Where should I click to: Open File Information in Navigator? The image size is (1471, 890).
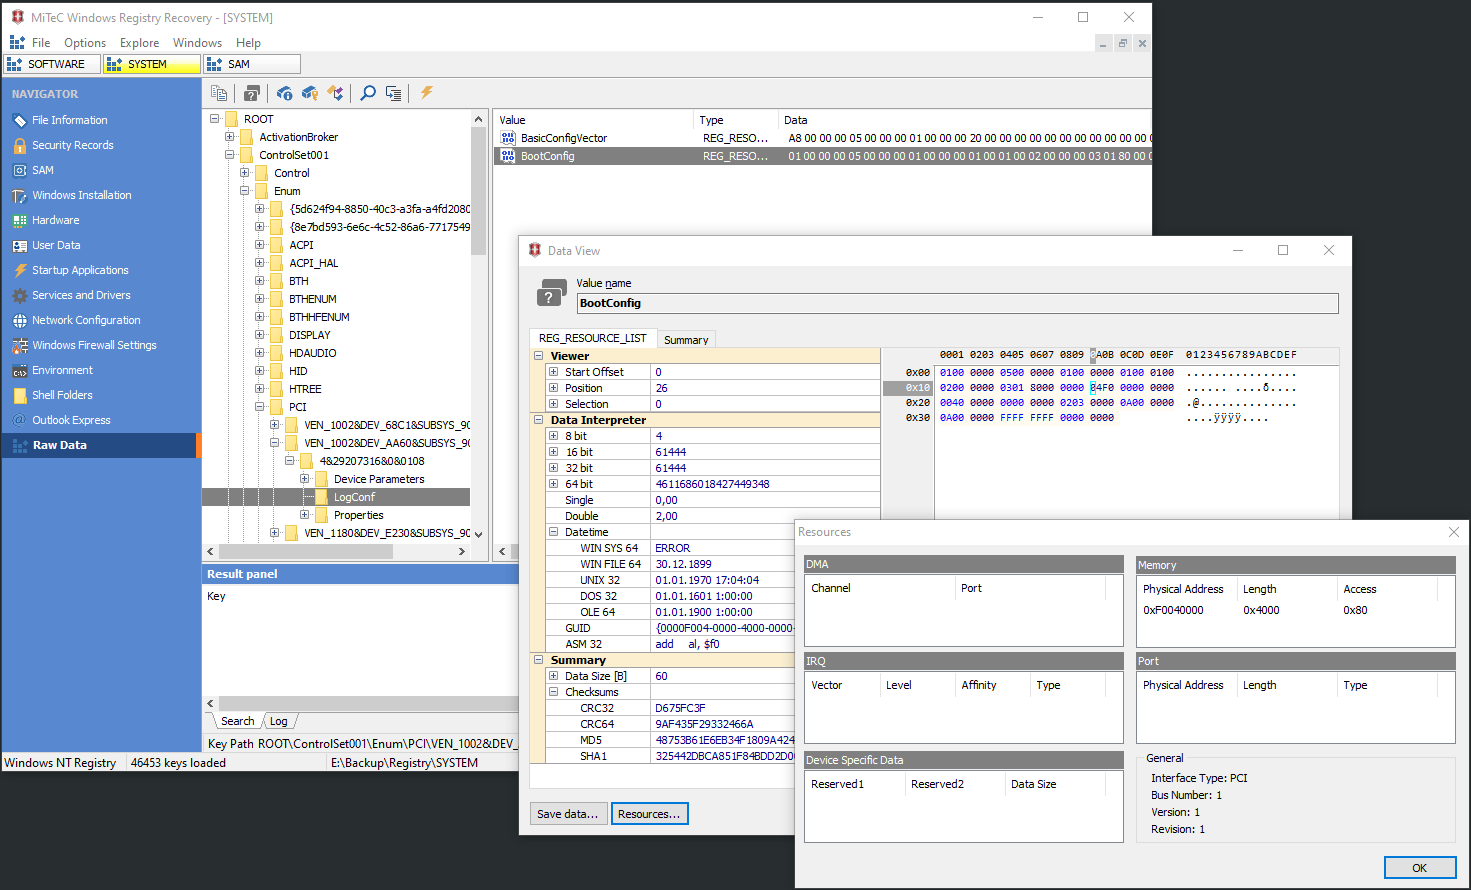click(69, 120)
